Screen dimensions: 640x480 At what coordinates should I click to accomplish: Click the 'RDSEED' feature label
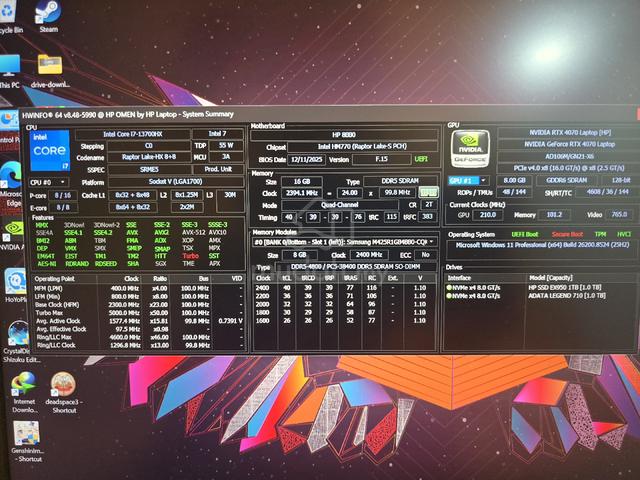click(x=106, y=264)
